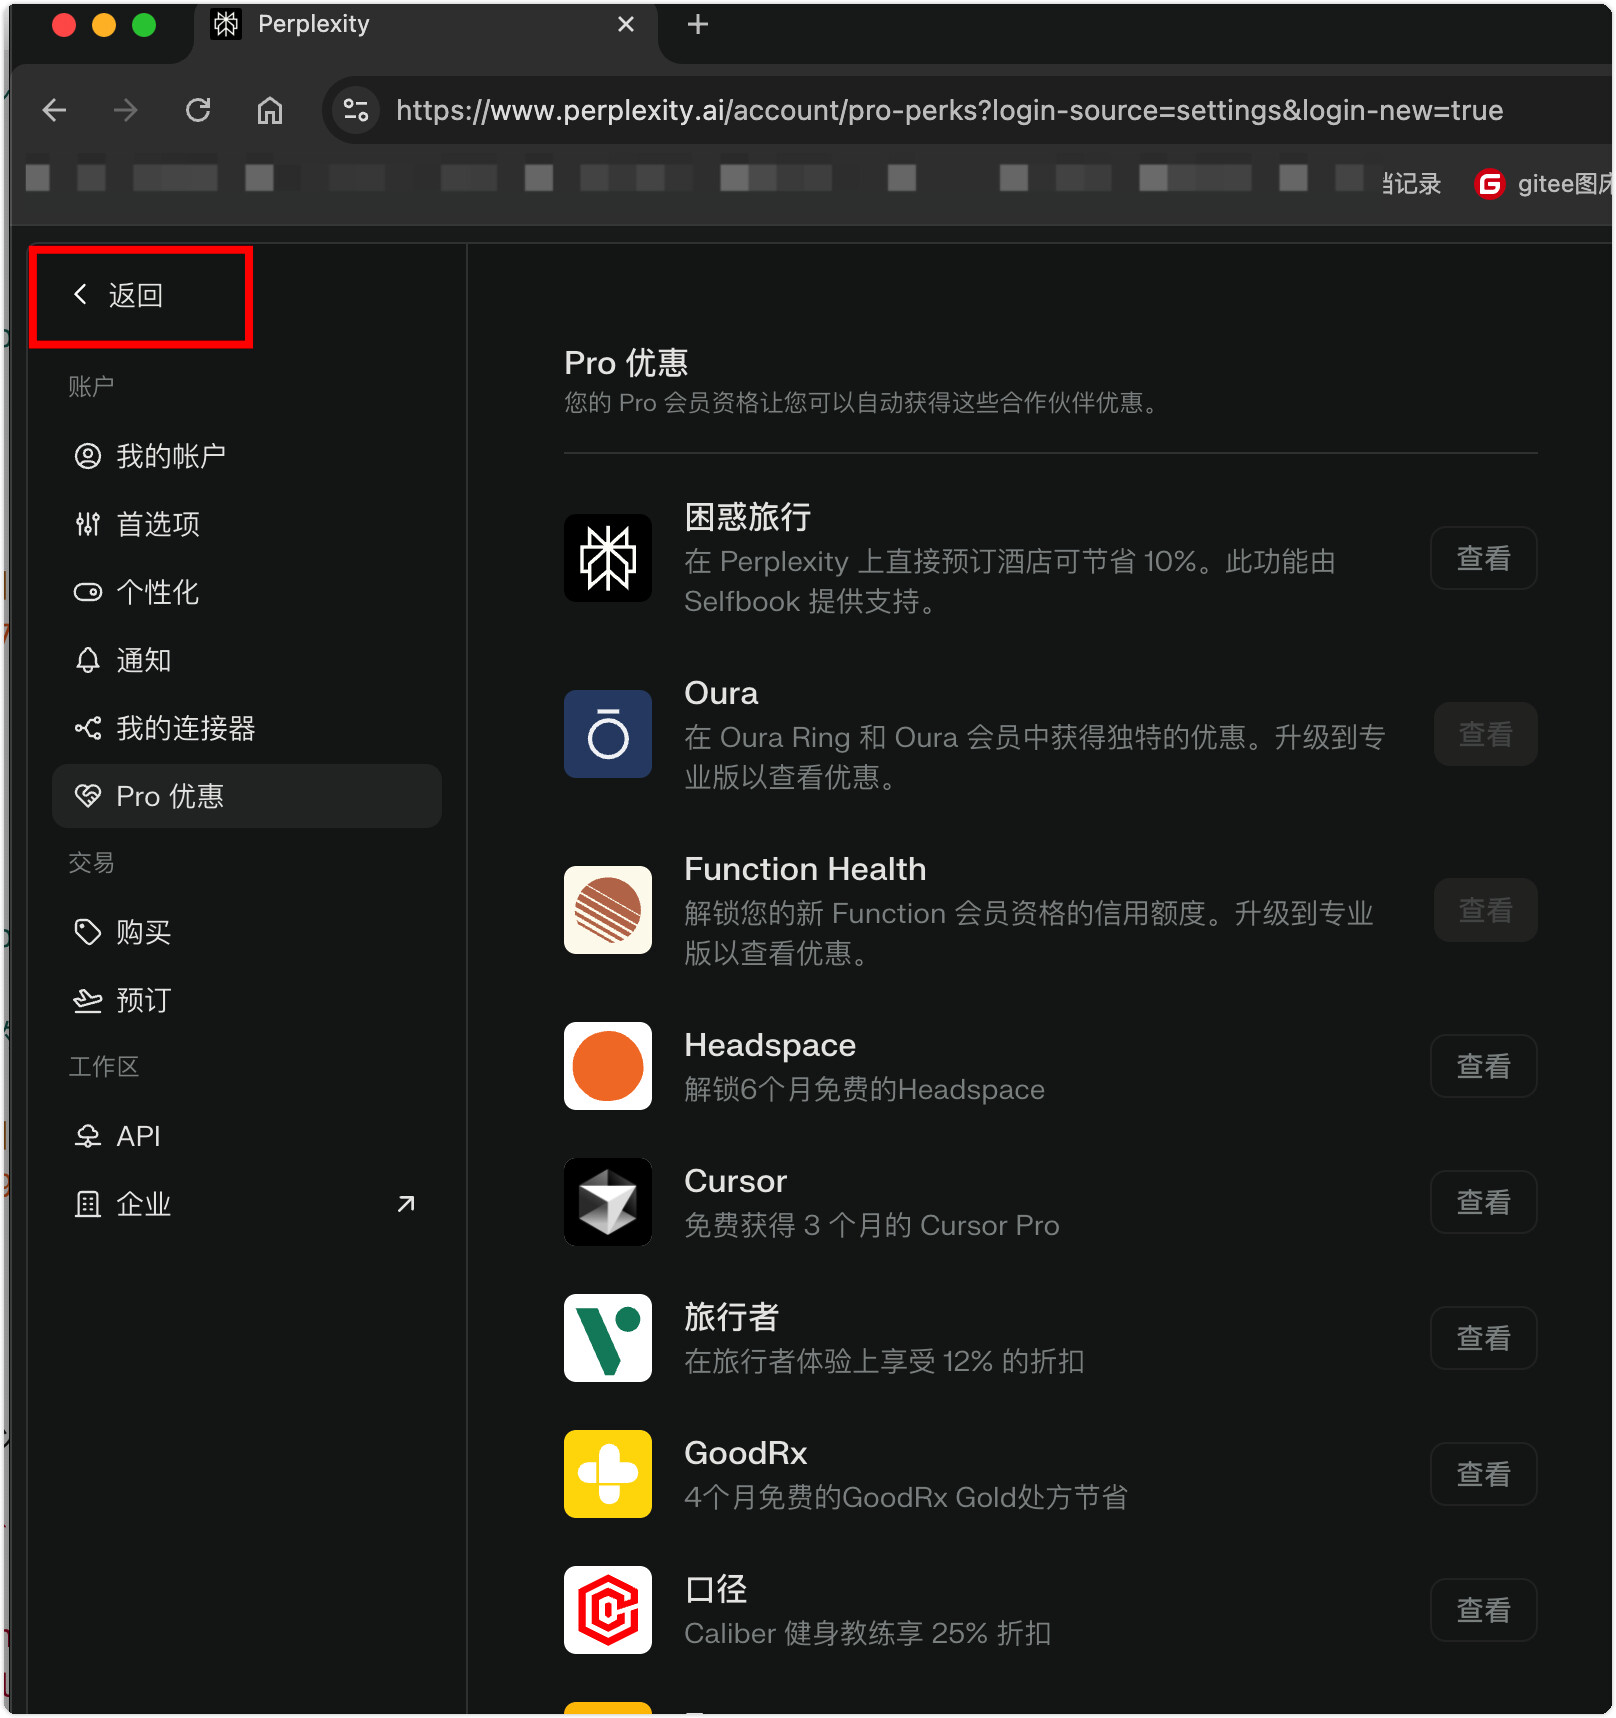Reload the page with refresh icon
This screenshot has height=1718, width=1616.
(198, 110)
